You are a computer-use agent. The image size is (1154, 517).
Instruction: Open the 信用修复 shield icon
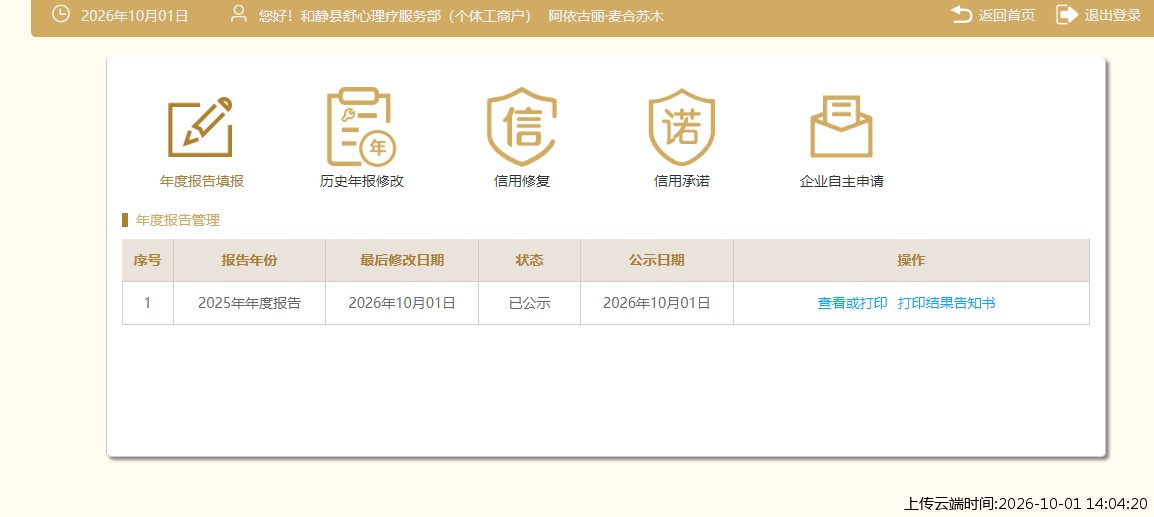[x=522, y=127]
